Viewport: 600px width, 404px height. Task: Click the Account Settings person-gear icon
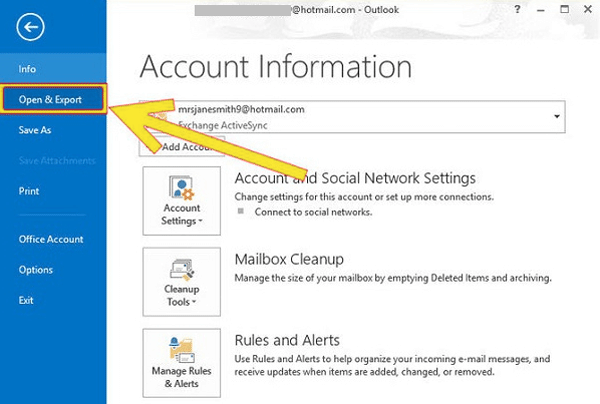click(181, 187)
